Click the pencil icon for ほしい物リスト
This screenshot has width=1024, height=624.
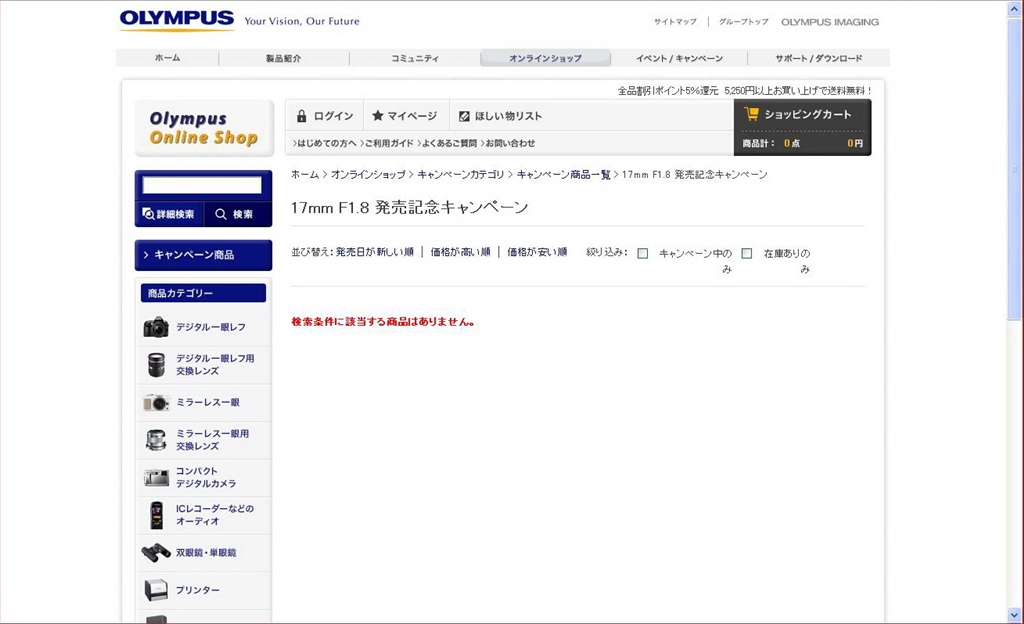(x=464, y=116)
